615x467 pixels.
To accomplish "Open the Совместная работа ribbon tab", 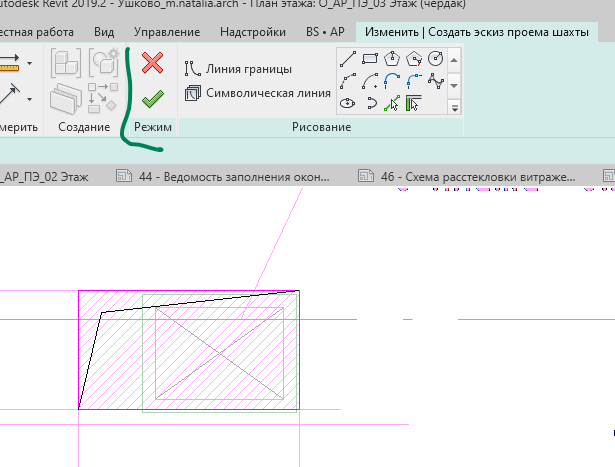I will tap(36, 32).
